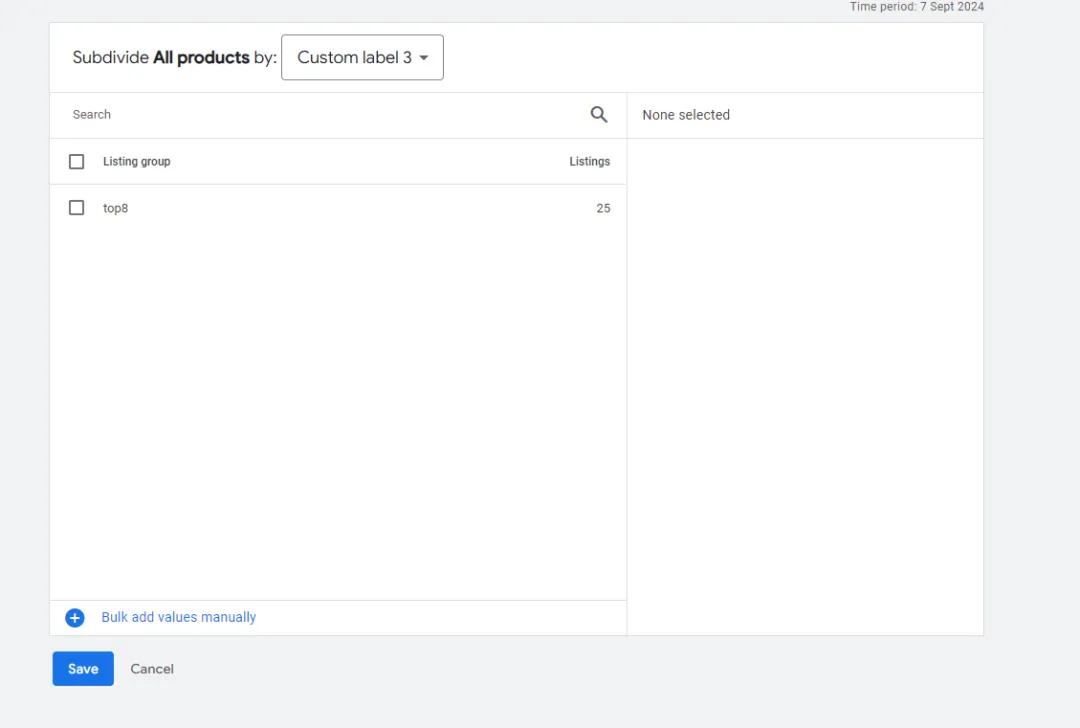Click the 25 listings count for top8
The height and width of the screenshot is (728, 1080).
click(x=603, y=209)
